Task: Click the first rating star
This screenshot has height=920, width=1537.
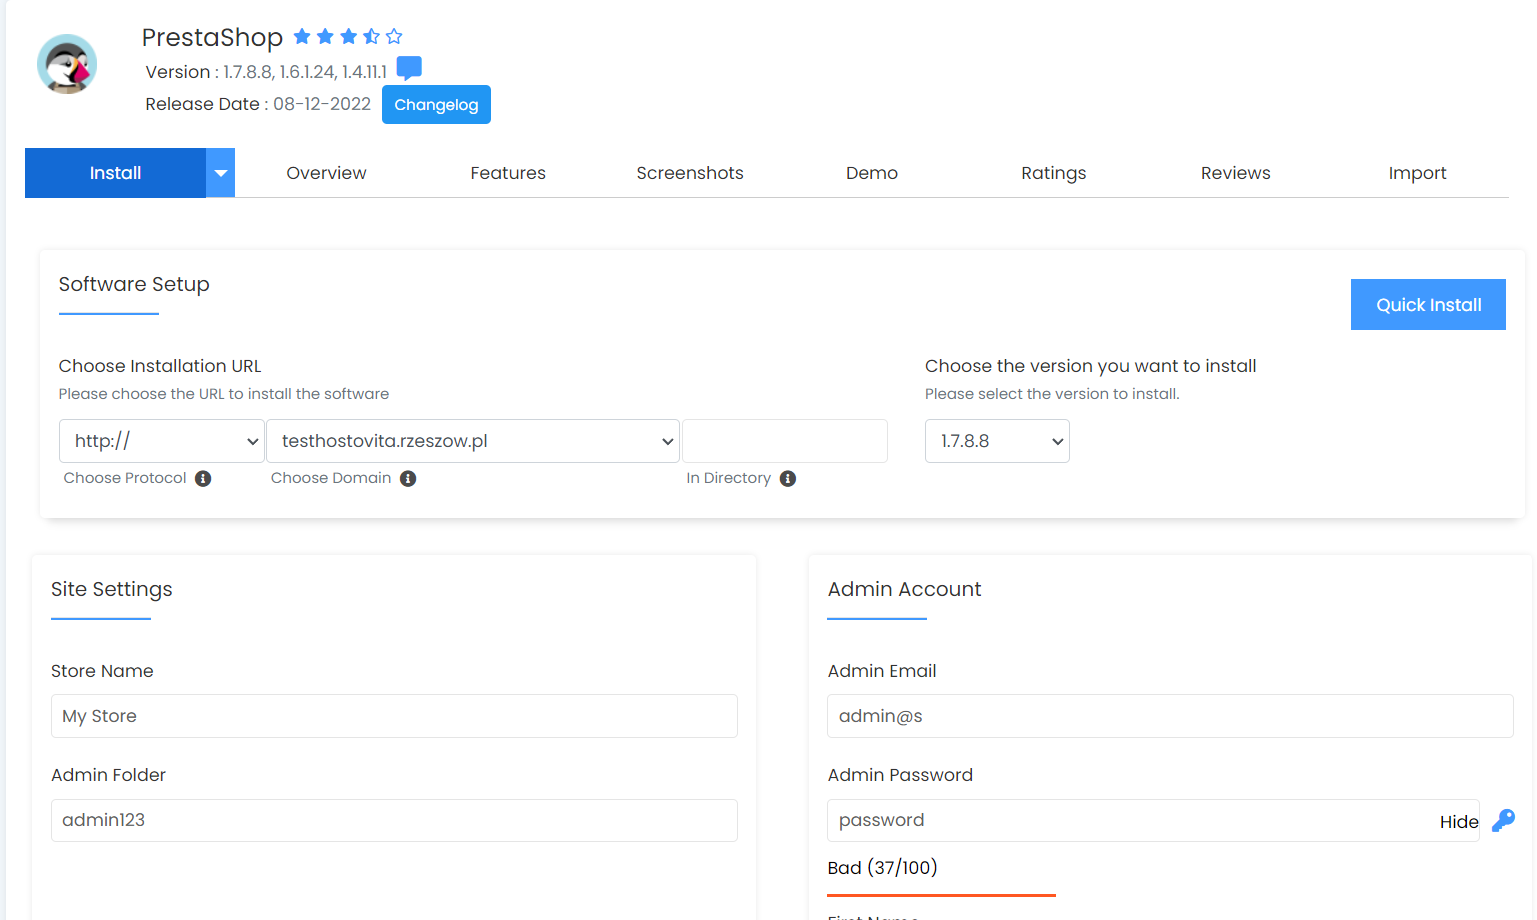Action: tap(302, 37)
